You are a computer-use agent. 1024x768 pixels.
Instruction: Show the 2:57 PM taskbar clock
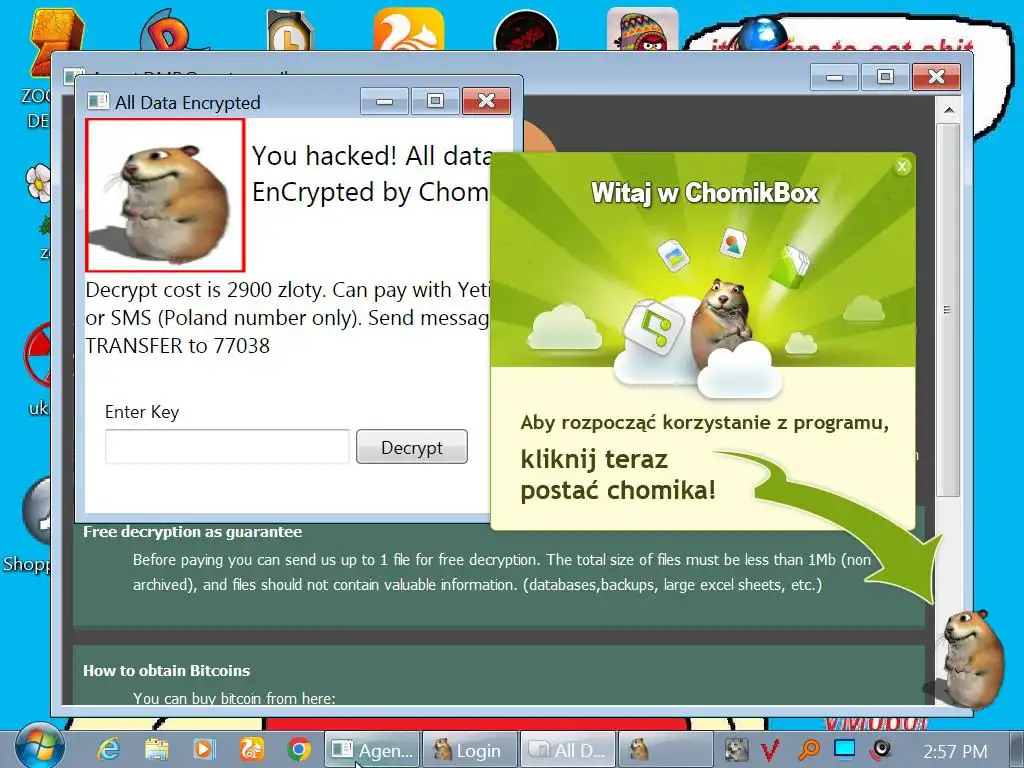[955, 751]
